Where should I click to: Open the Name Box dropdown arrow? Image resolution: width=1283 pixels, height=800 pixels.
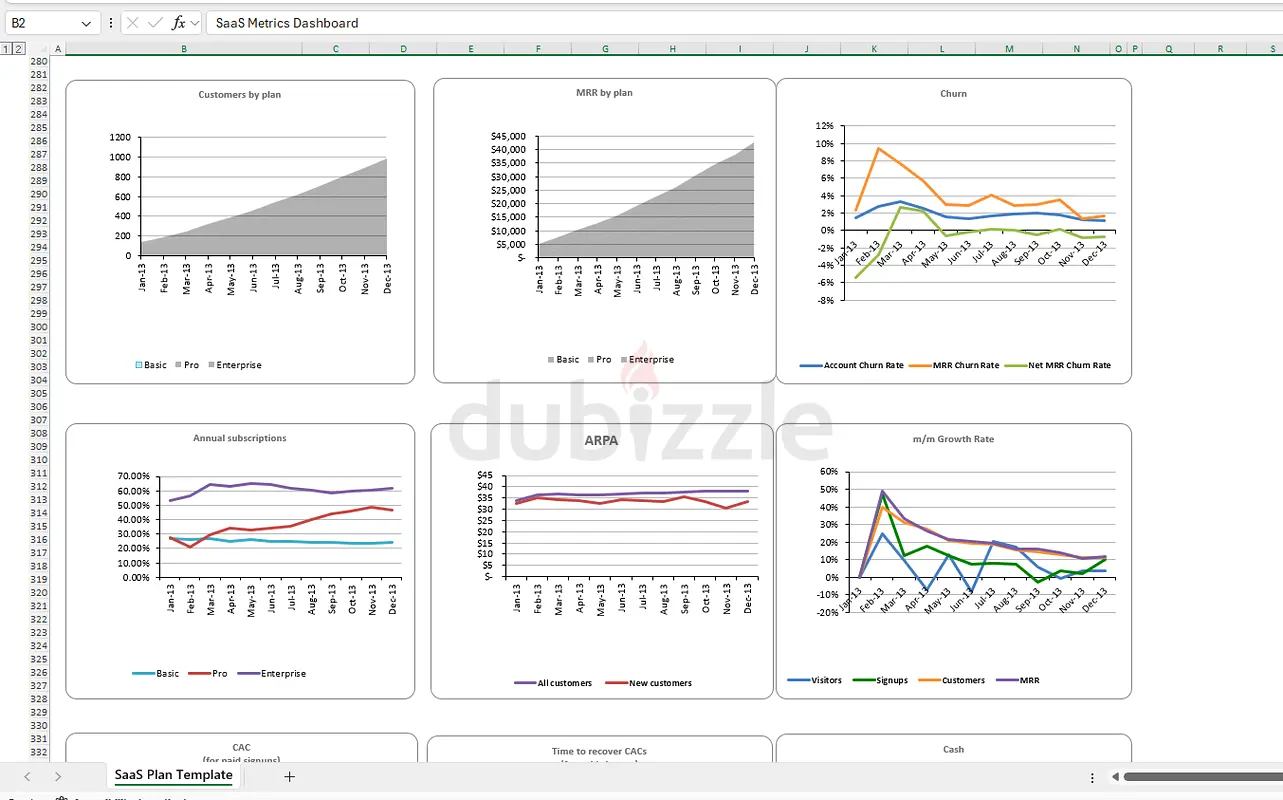click(x=86, y=22)
